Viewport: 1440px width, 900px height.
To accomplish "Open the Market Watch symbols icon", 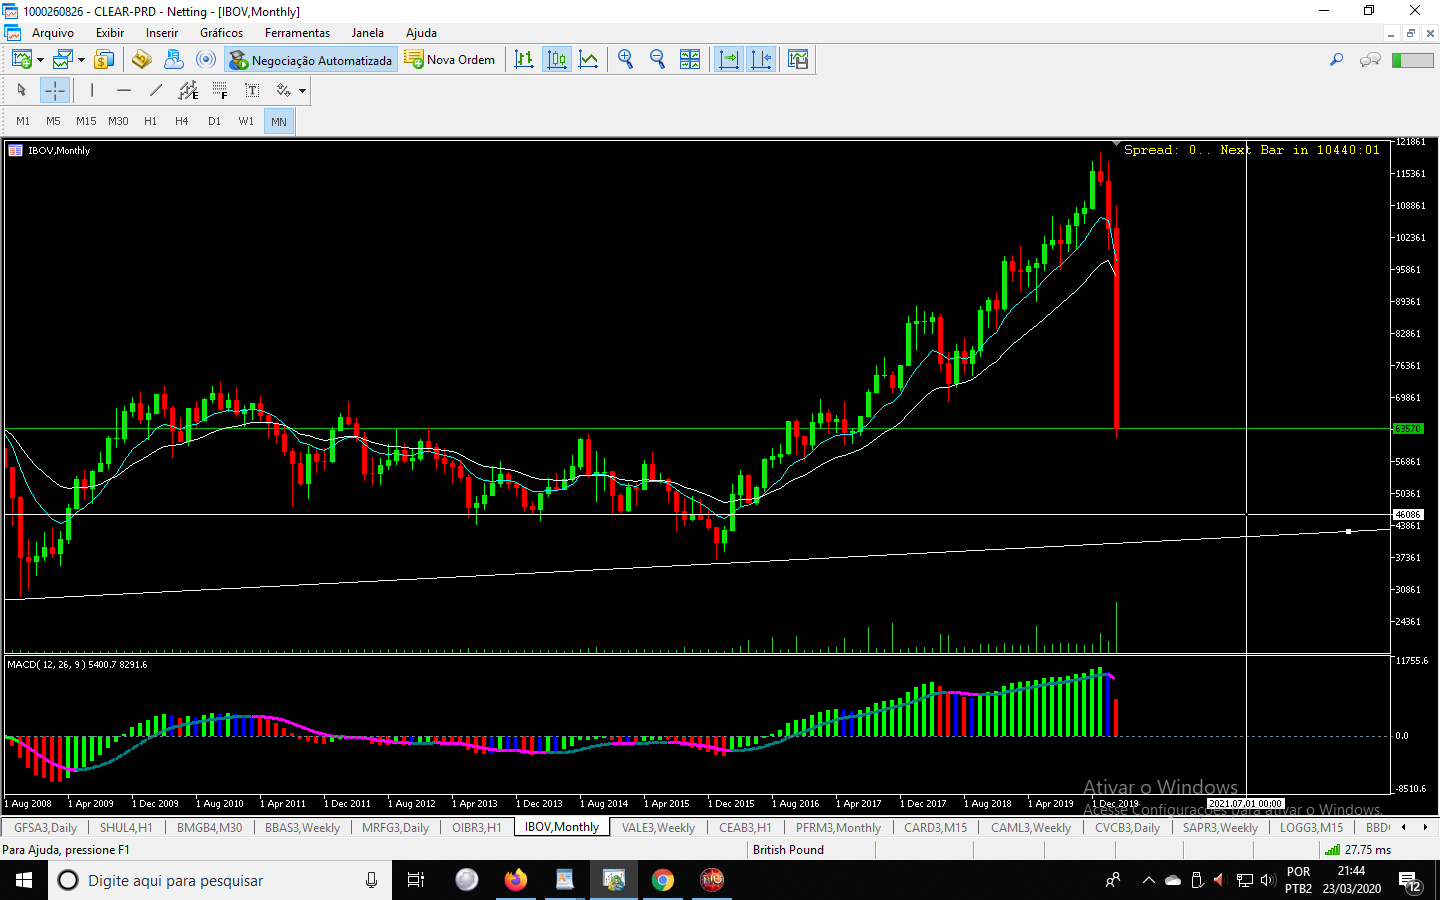I will [x=104, y=60].
